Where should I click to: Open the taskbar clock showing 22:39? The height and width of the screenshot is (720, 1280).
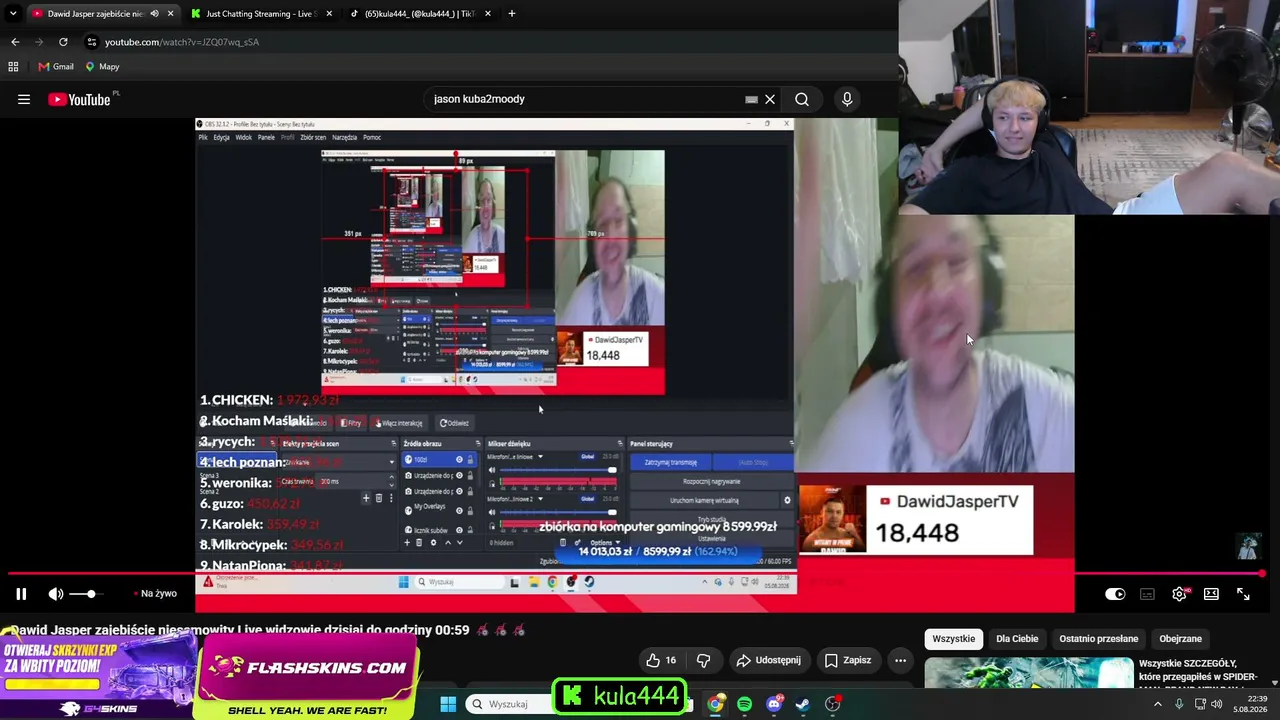pyautogui.click(x=1250, y=704)
